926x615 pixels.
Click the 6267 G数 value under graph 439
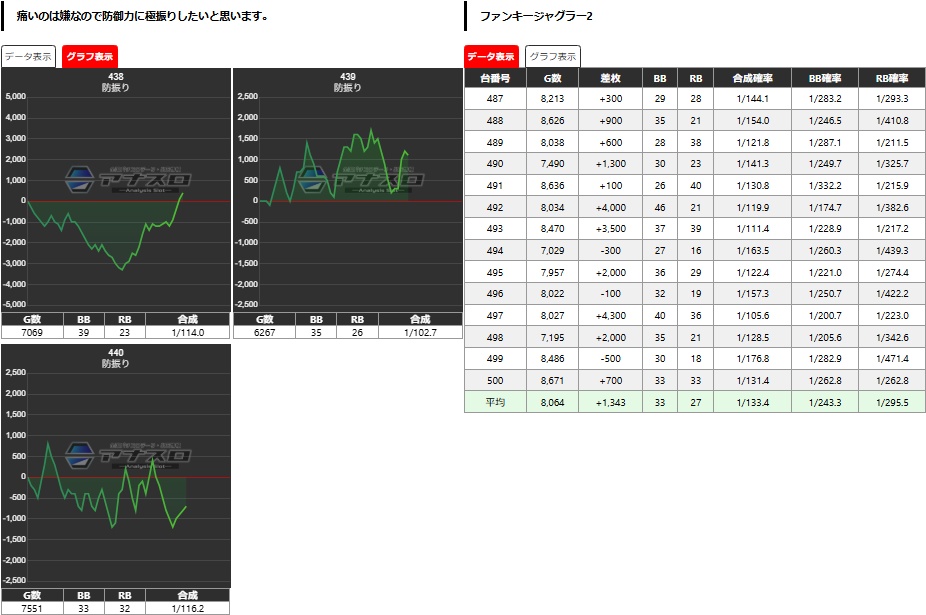click(265, 333)
